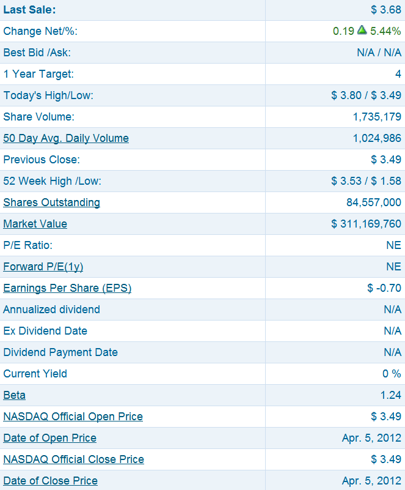Select the Share Volume label
Screen dimensions: 405x490
39,117
